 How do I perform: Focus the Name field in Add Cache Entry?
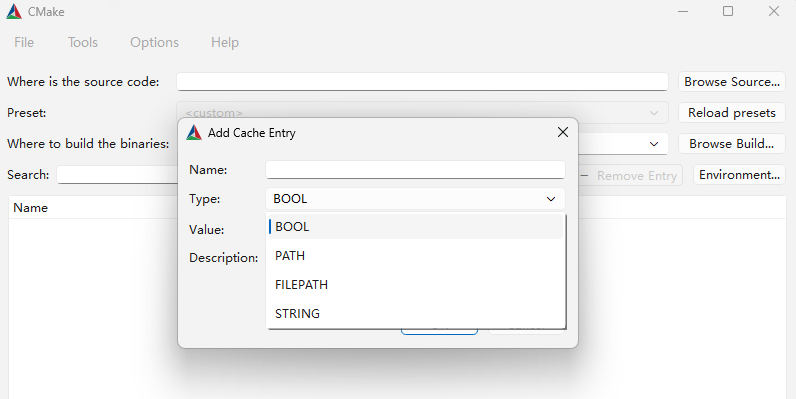pyautogui.click(x=415, y=170)
